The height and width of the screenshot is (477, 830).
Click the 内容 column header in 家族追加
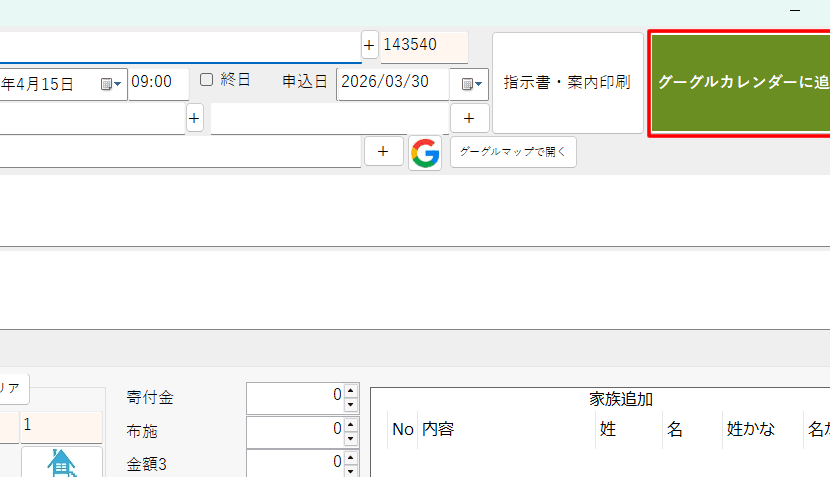click(x=438, y=429)
